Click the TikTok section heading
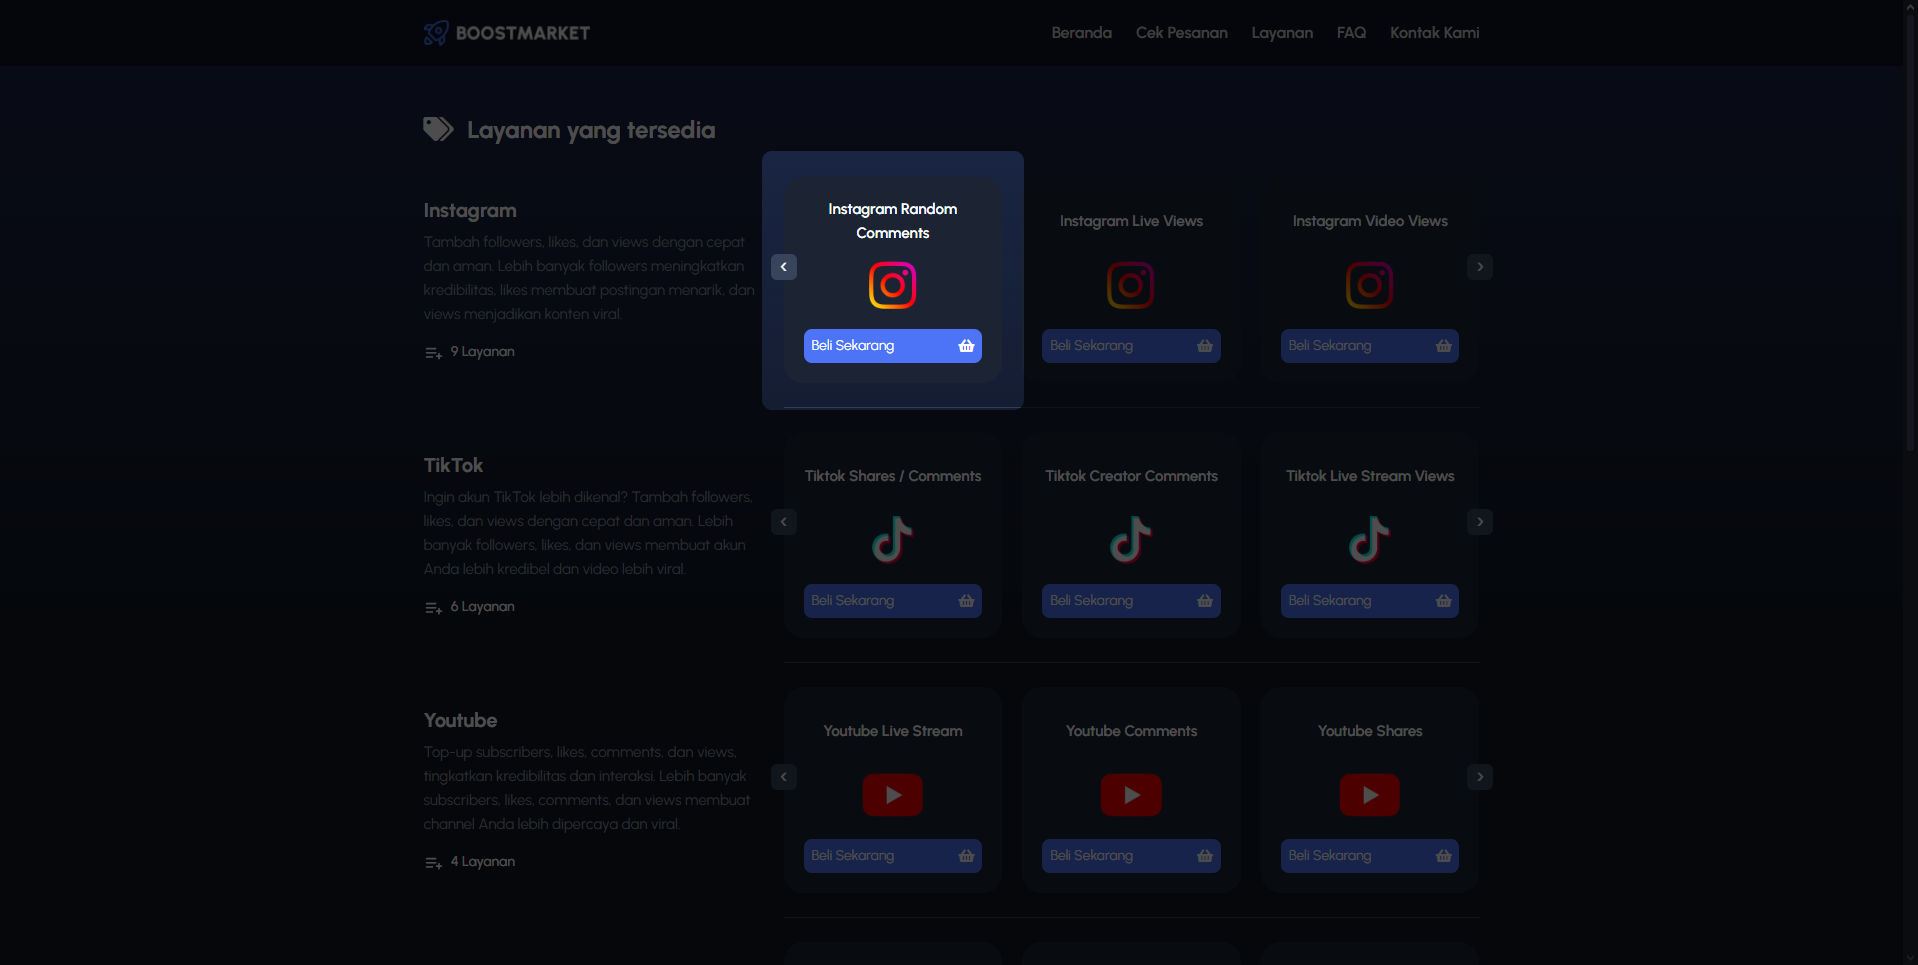1918x965 pixels. [x=453, y=465]
